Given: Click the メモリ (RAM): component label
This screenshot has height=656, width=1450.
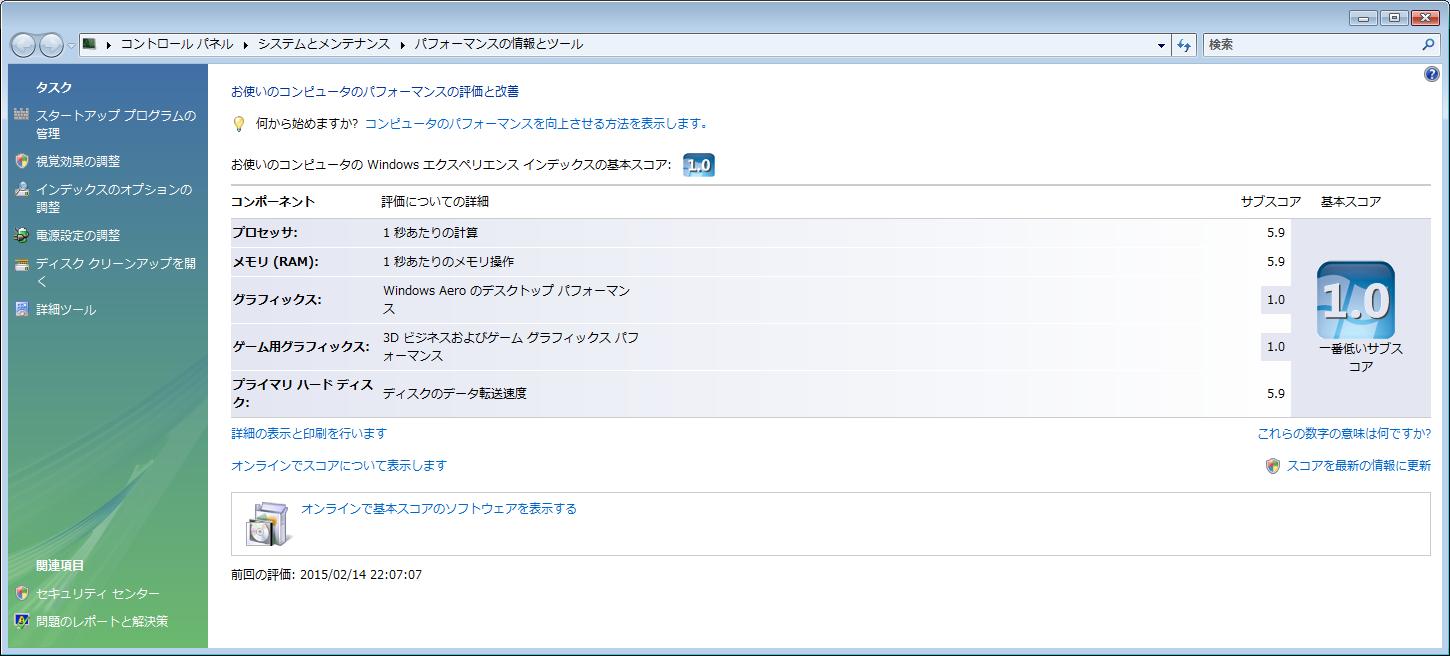Looking at the screenshot, I should click(x=275, y=262).
